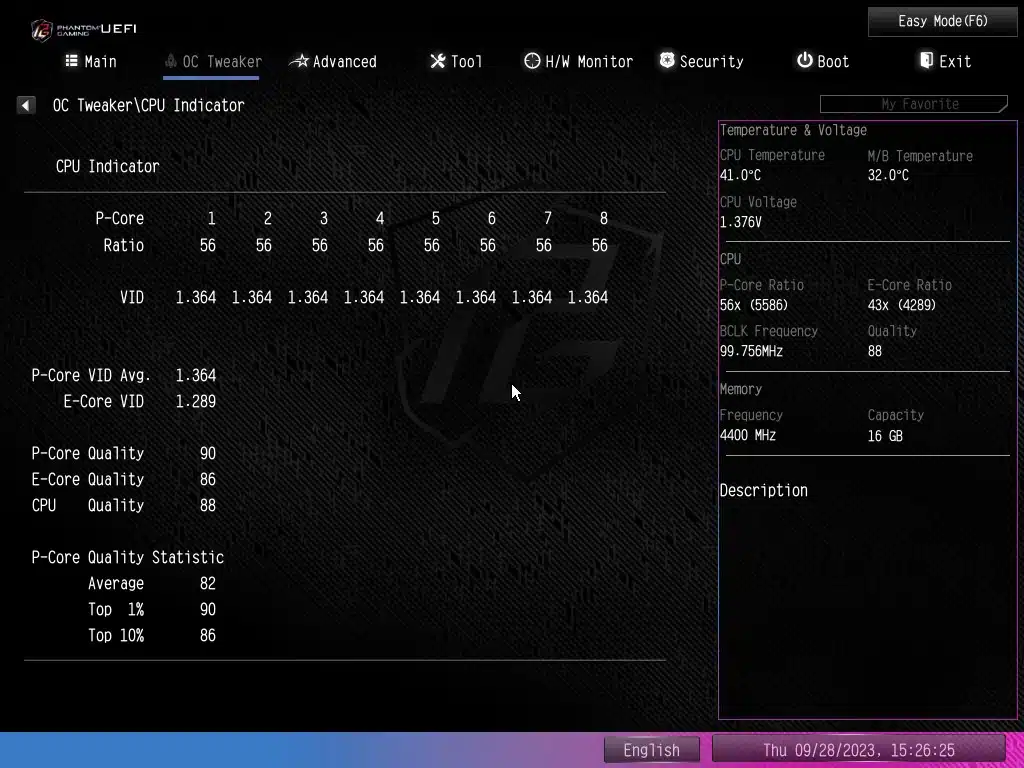Select the P-Core VID Avg. row
The width and height of the screenshot is (1024, 768).
pos(123,375)
